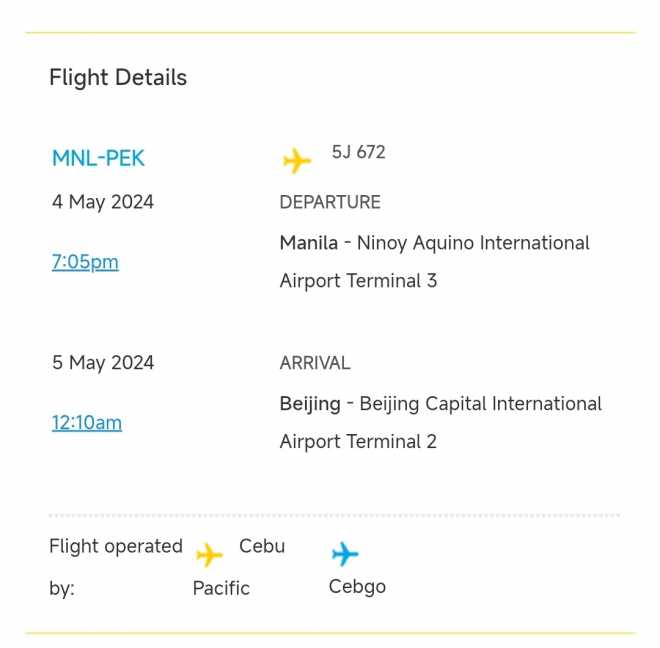The width and height of the screenshot is (660, 648).
Task: Click the ARRIVAL label
Action: pos(315,363)
